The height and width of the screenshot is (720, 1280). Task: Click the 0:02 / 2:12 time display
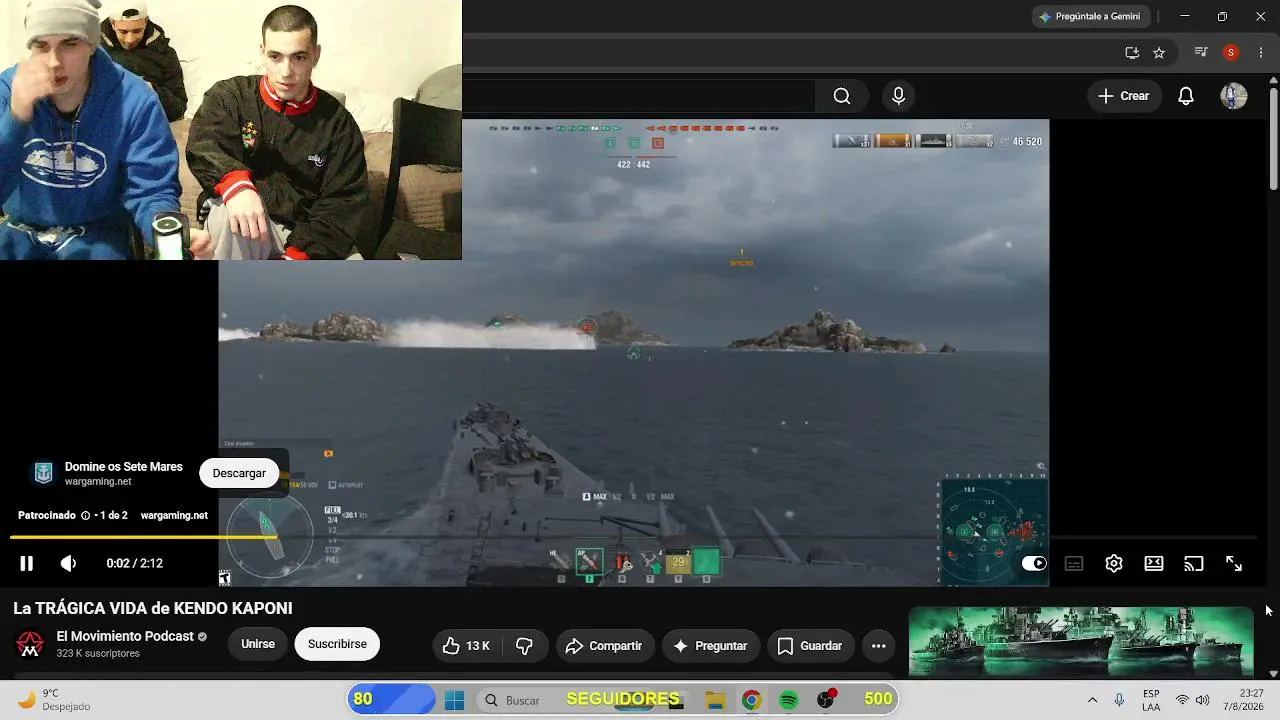pyautogui.click(x=135, y=563)
